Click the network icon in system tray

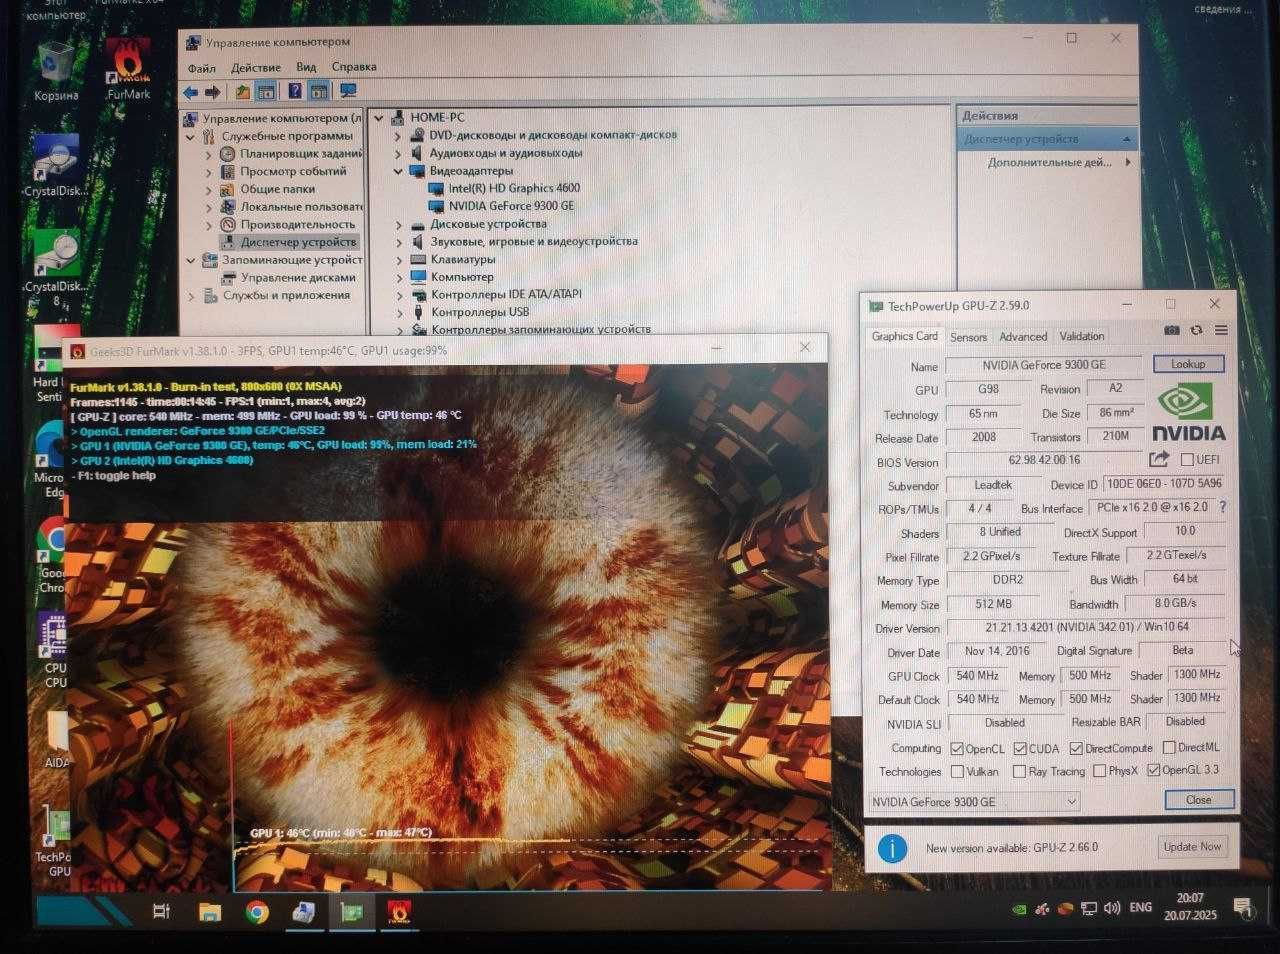click(x=1089, y=908)
